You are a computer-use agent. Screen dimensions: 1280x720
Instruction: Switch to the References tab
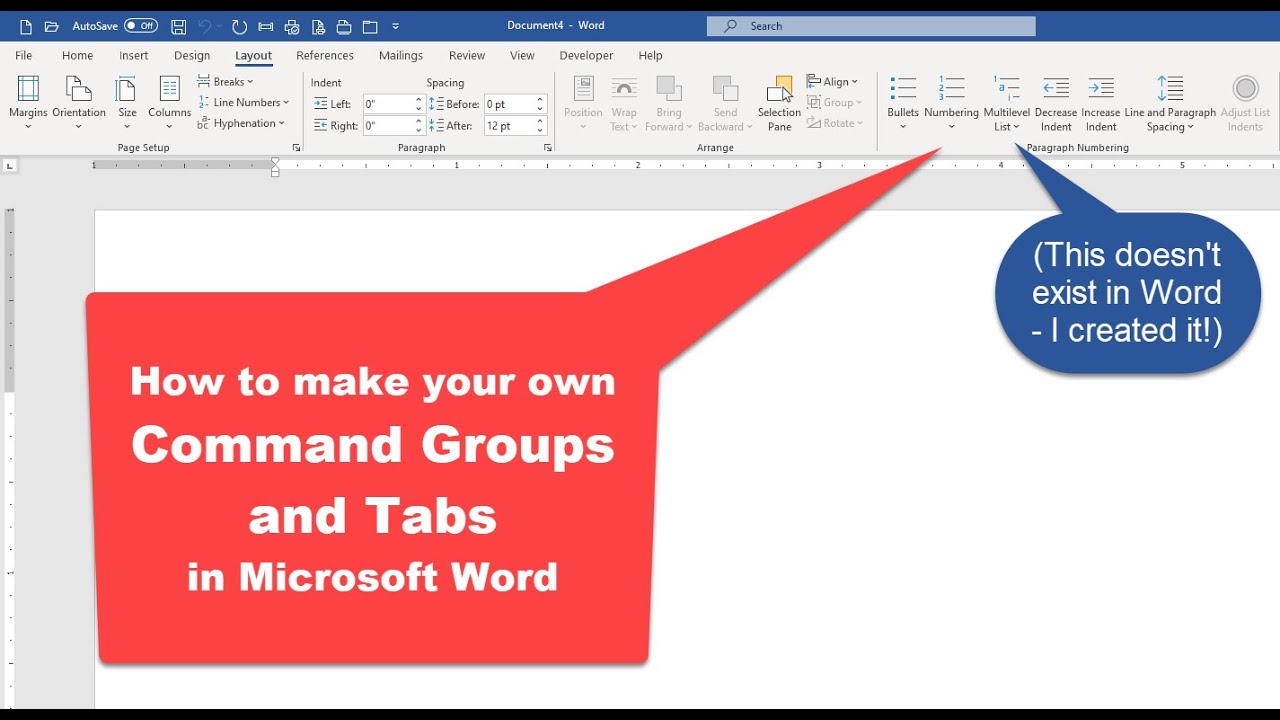325,56
